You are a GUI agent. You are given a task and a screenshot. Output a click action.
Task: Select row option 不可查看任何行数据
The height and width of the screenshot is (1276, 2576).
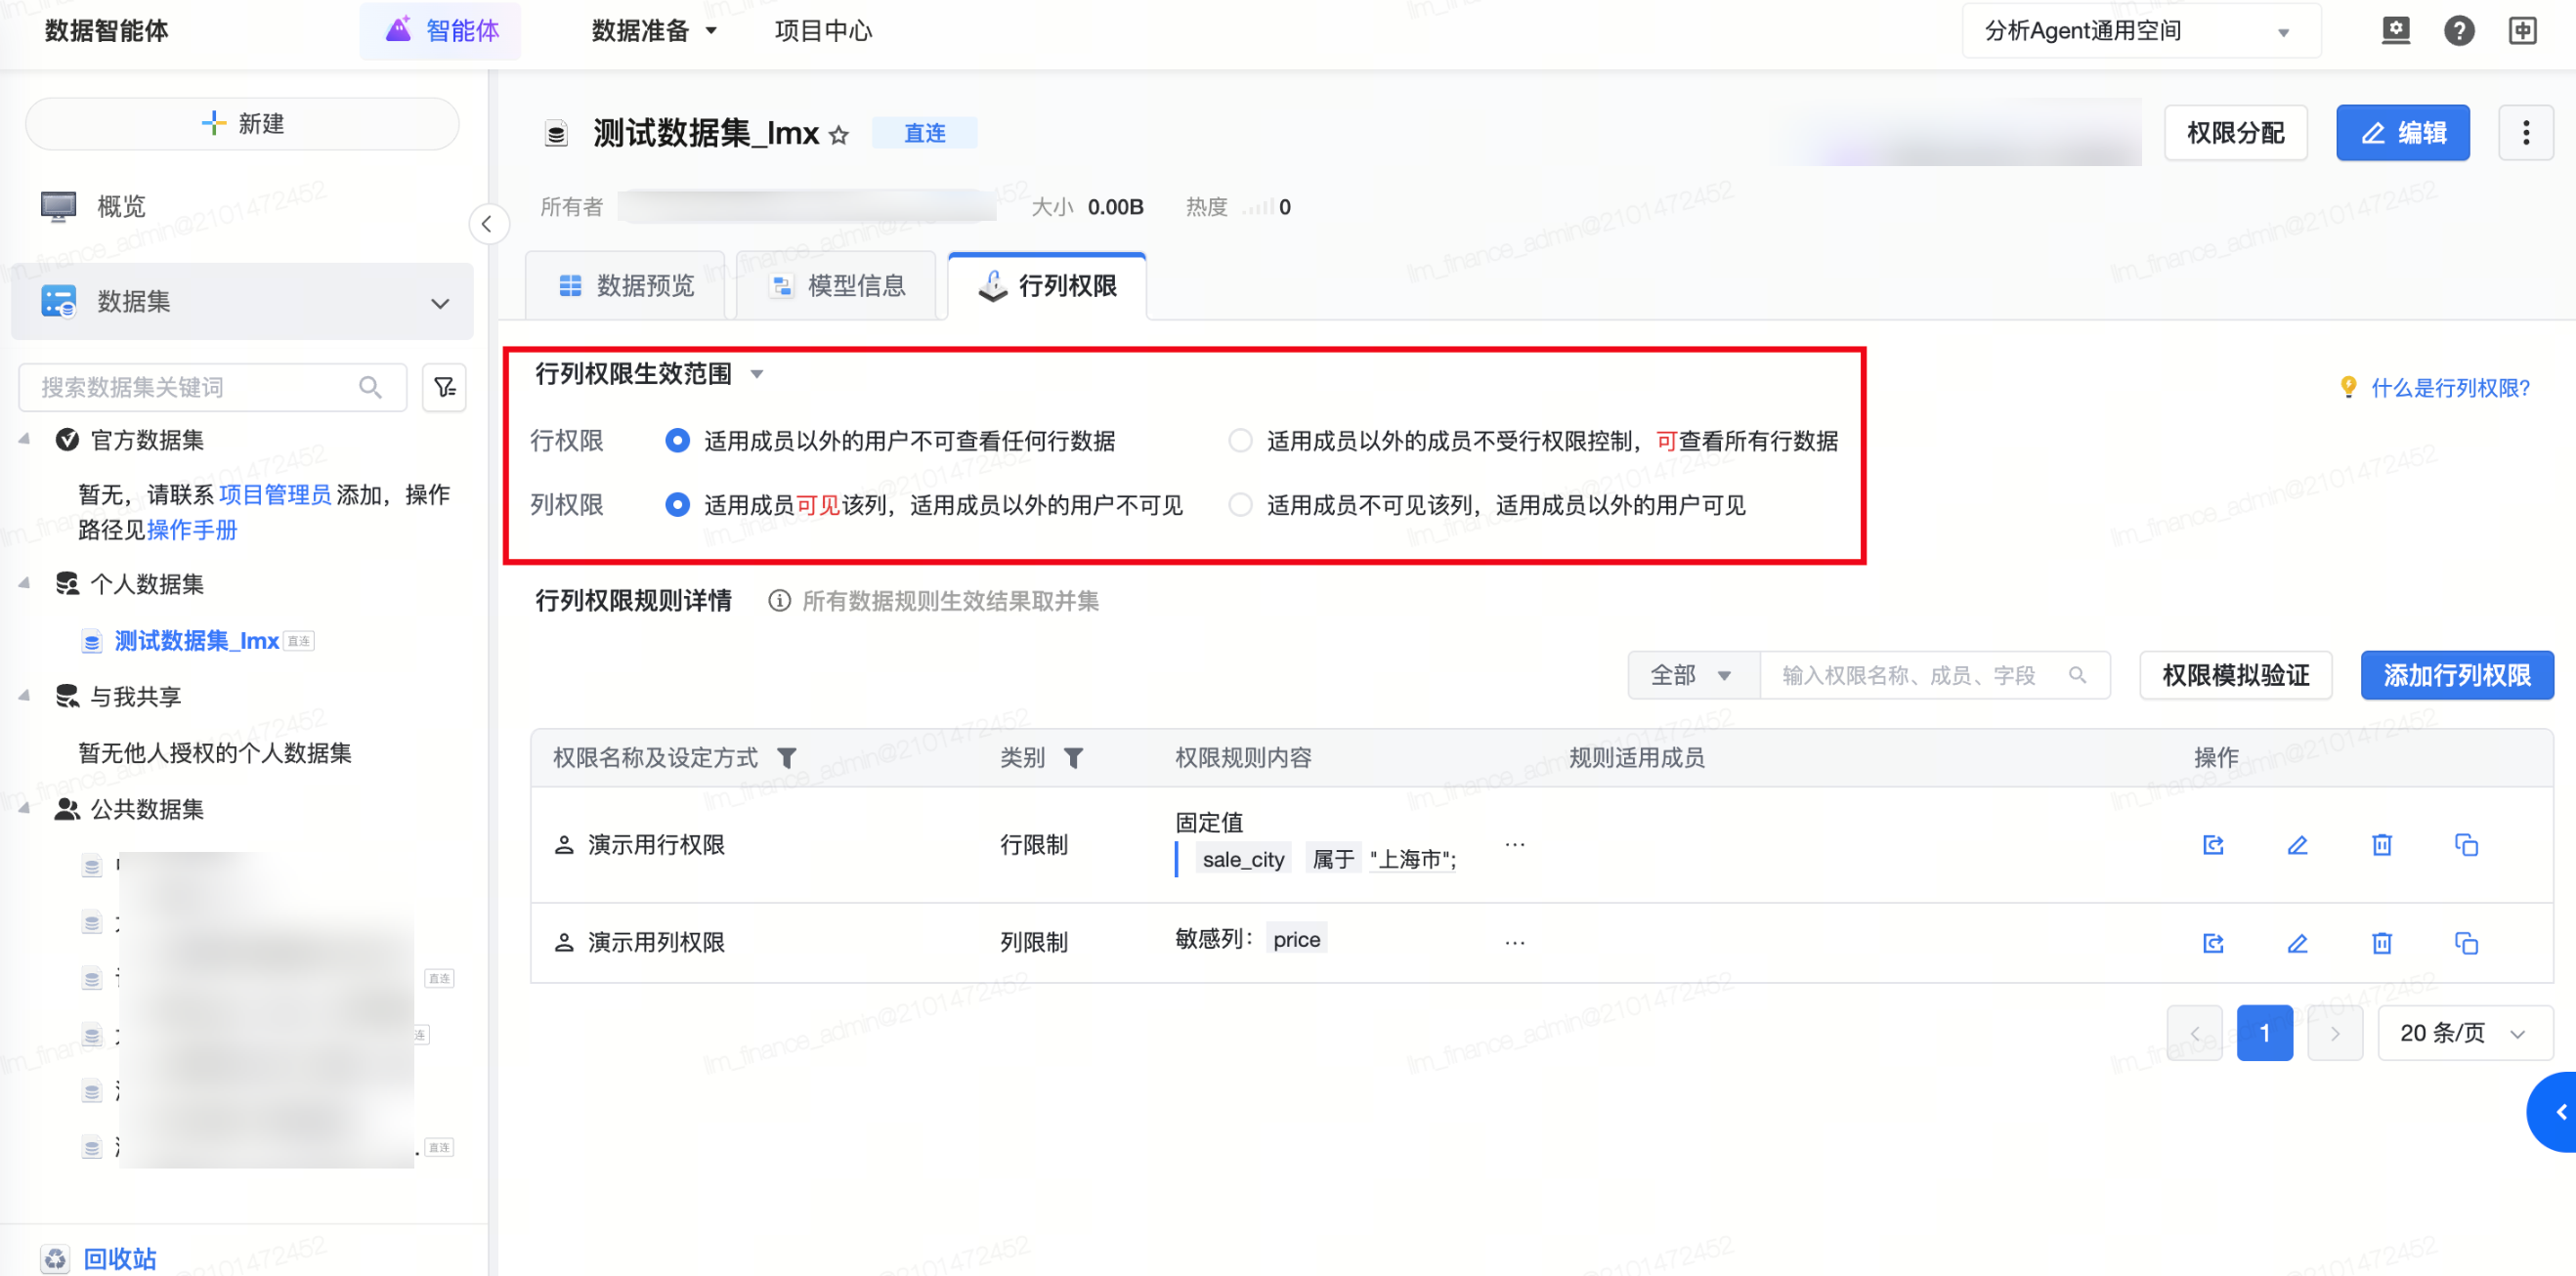(x=677, y=441)
